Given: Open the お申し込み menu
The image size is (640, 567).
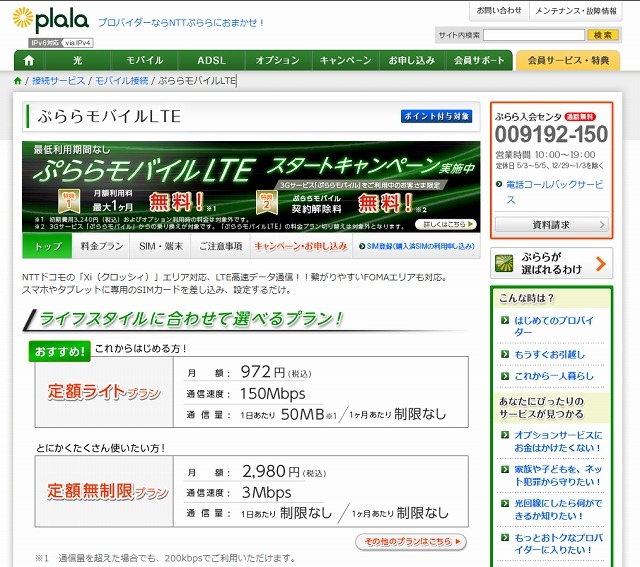Looking at the screenshot, I should pos(412,60).
